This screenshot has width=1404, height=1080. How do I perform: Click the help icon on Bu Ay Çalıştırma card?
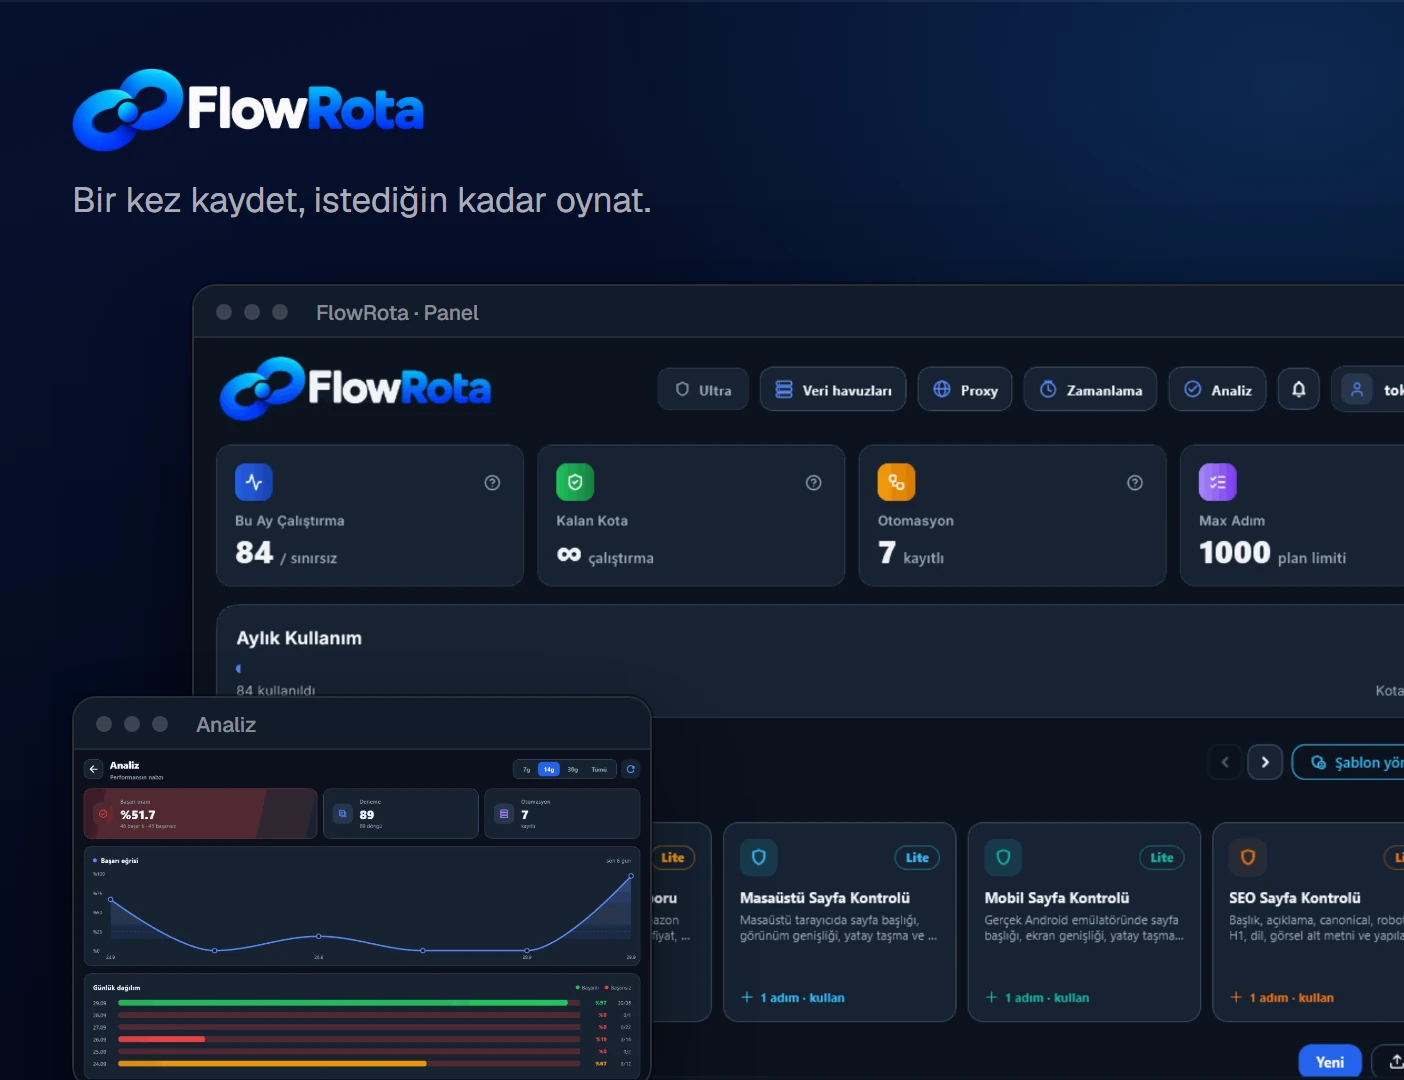tap(492, 483)
